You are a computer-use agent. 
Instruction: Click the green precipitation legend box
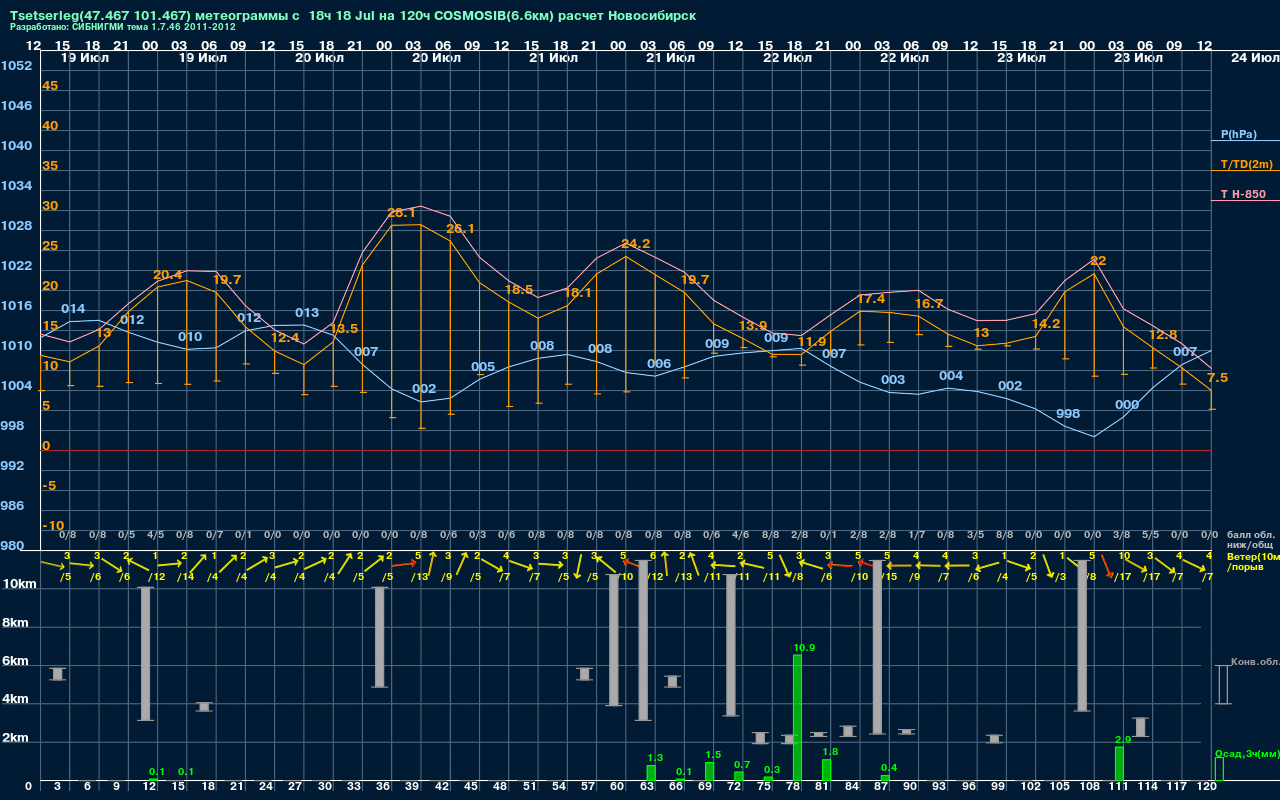pyautogui.click(x=1219, y=769)
